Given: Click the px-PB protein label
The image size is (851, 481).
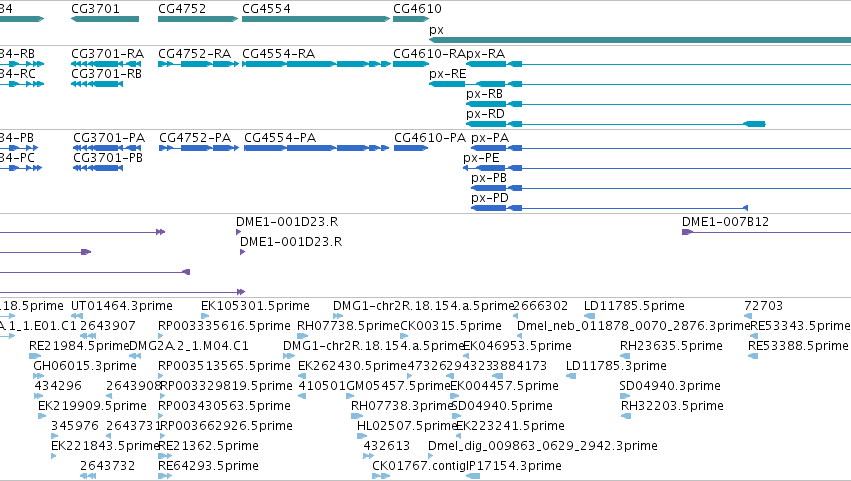Looking at the screenshot, I should 489,178.
